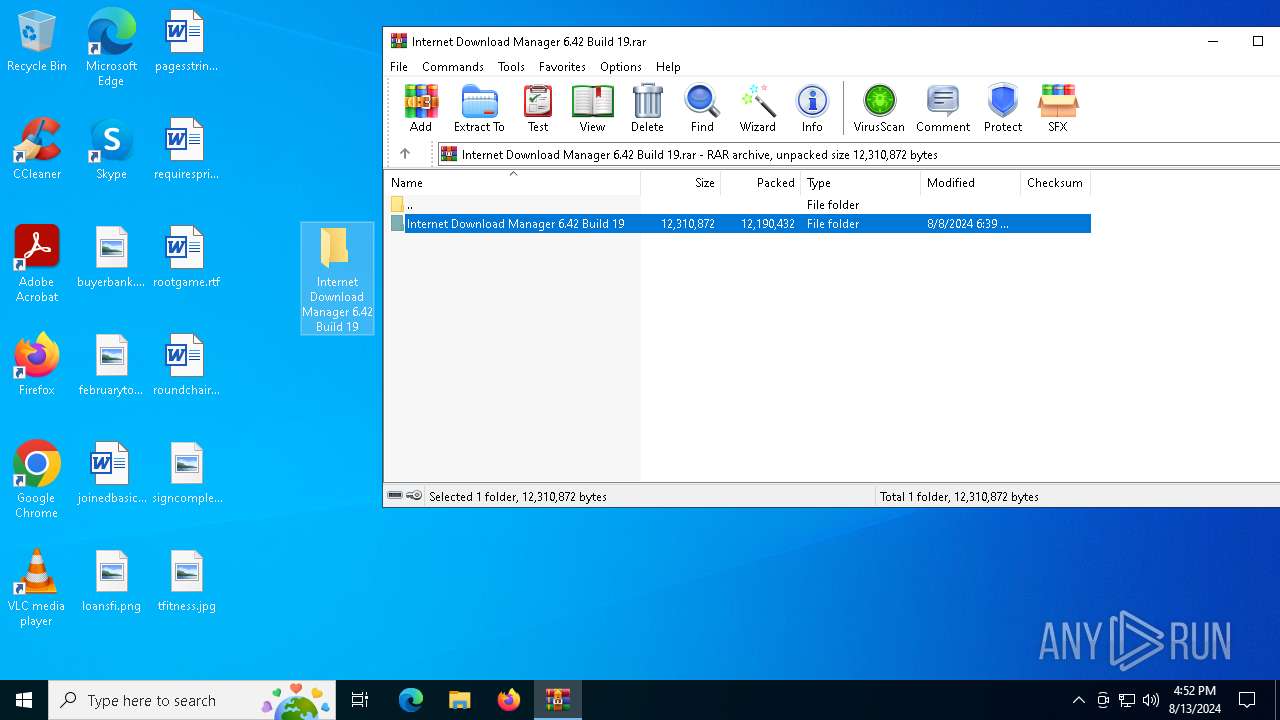
Task: Open the Favorites menu
Action: (x=562, y=67)
